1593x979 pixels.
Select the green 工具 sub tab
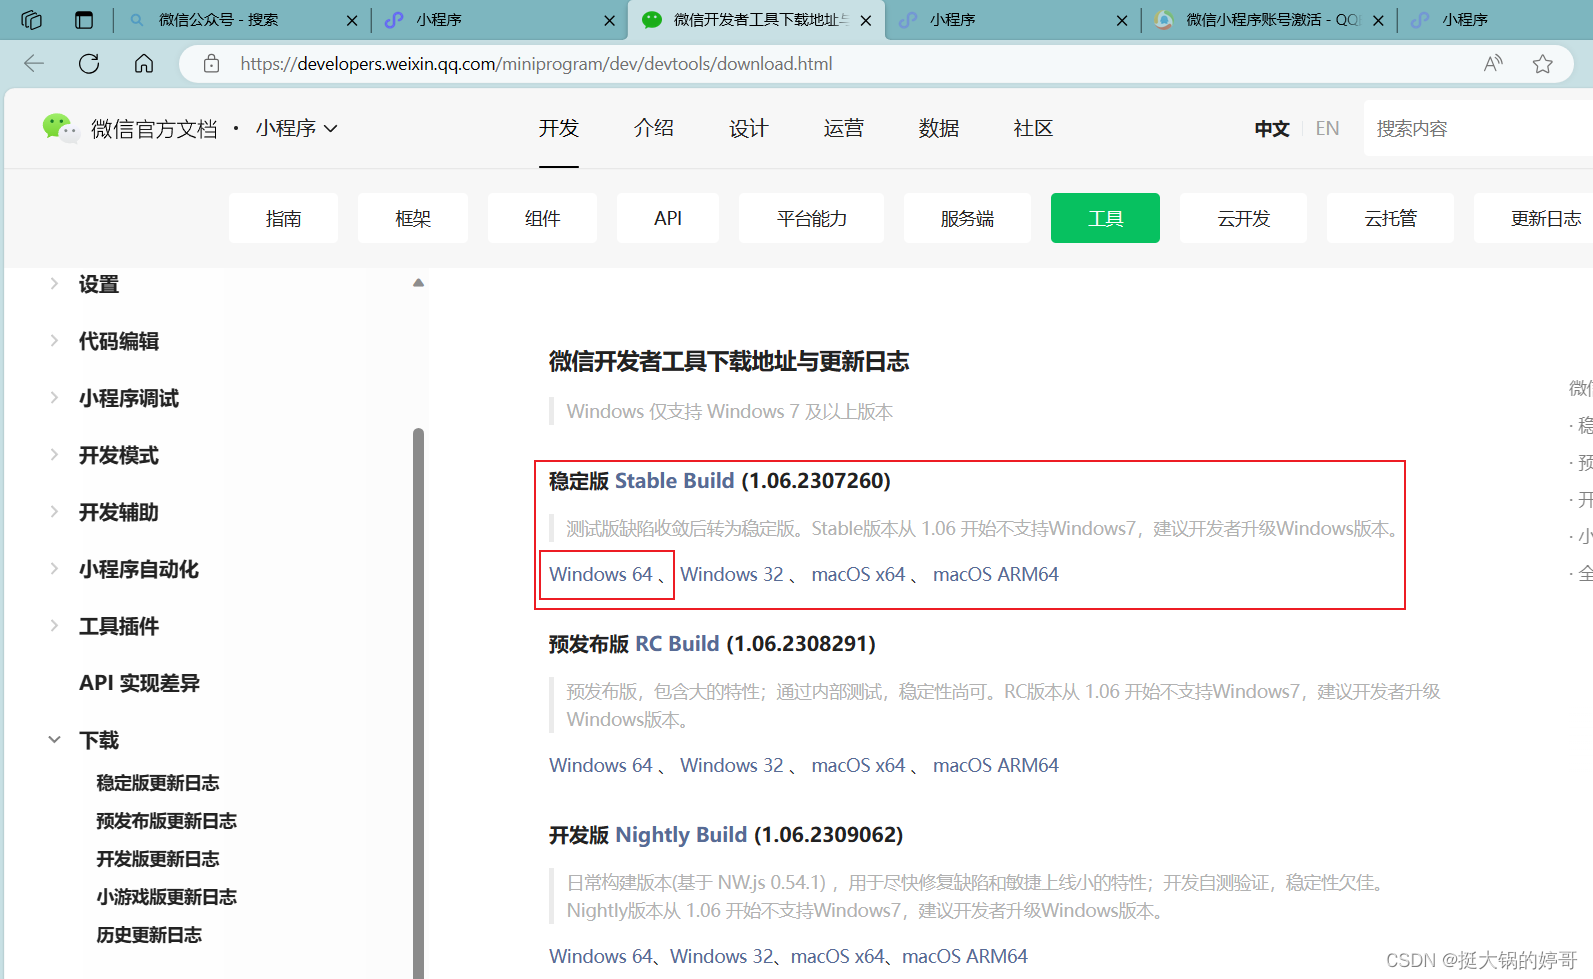tap(1105, 218)
